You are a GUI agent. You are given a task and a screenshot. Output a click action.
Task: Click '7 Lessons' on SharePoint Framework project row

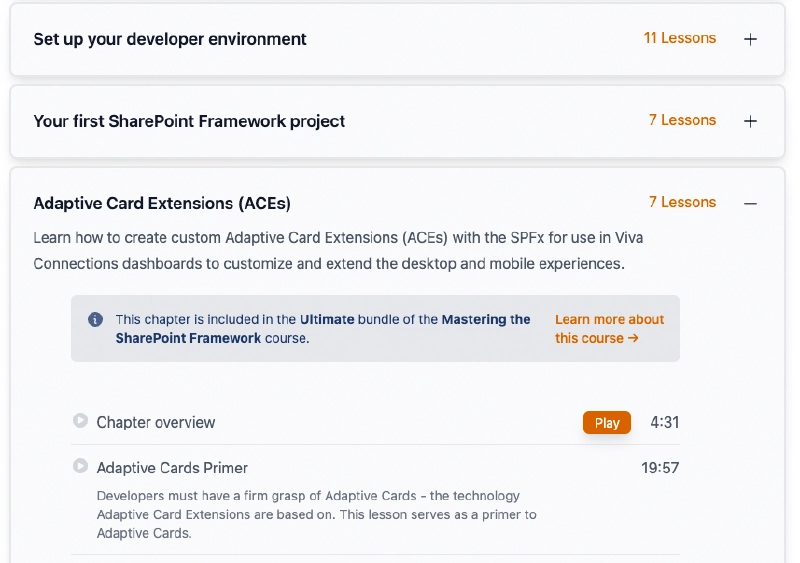coord(682,120)
